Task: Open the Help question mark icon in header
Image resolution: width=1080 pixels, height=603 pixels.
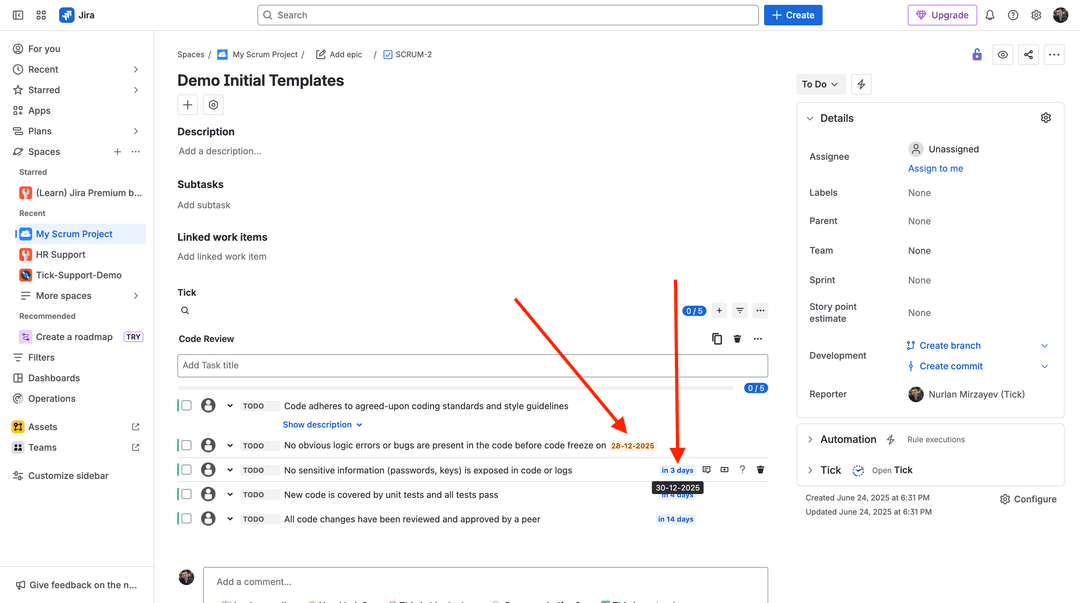Action: click(x=1012, y=14)
